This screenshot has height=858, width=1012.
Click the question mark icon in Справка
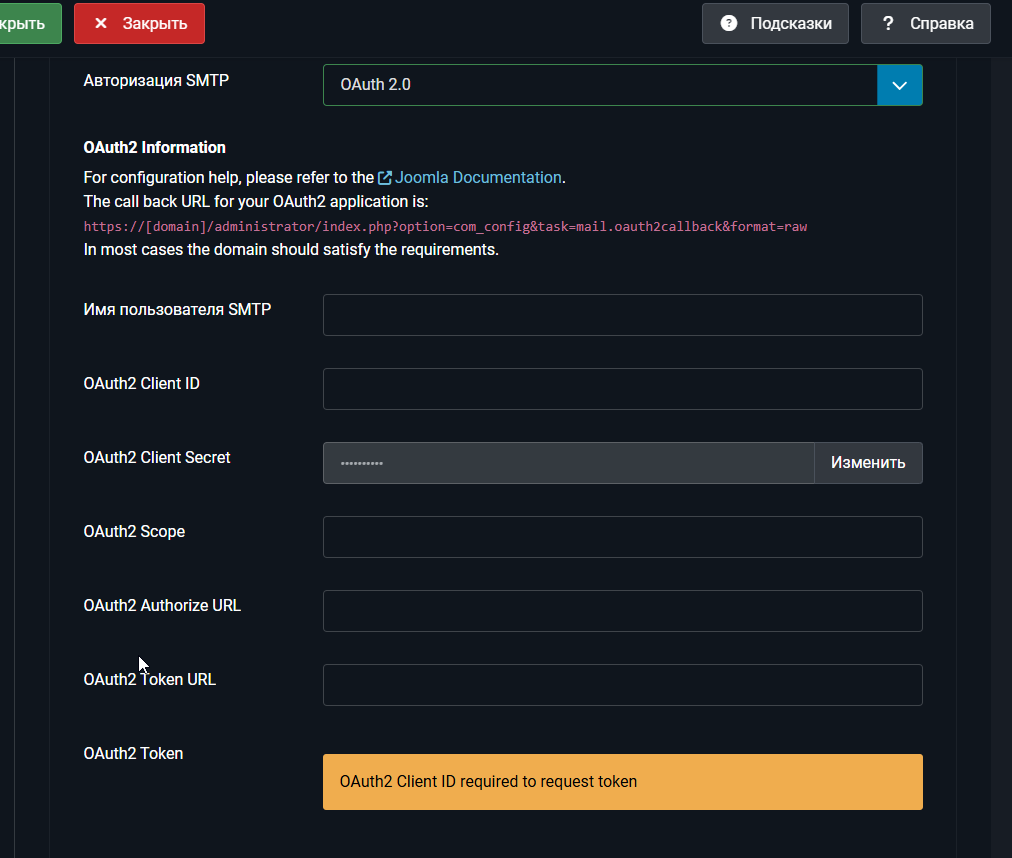click(x=888, y=23)
